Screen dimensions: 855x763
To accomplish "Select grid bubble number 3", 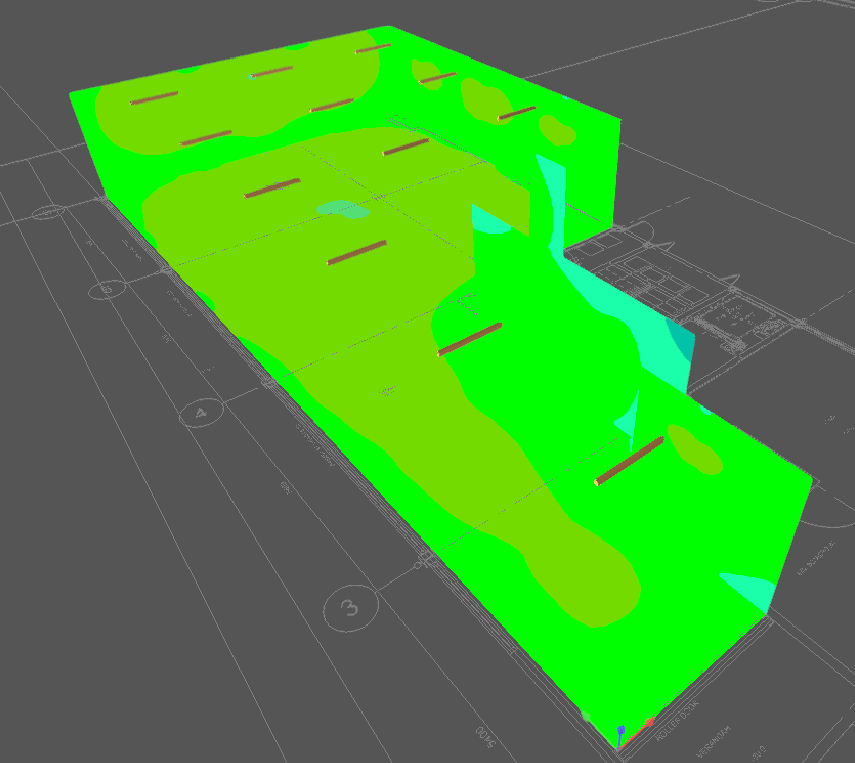I will 350,606.
